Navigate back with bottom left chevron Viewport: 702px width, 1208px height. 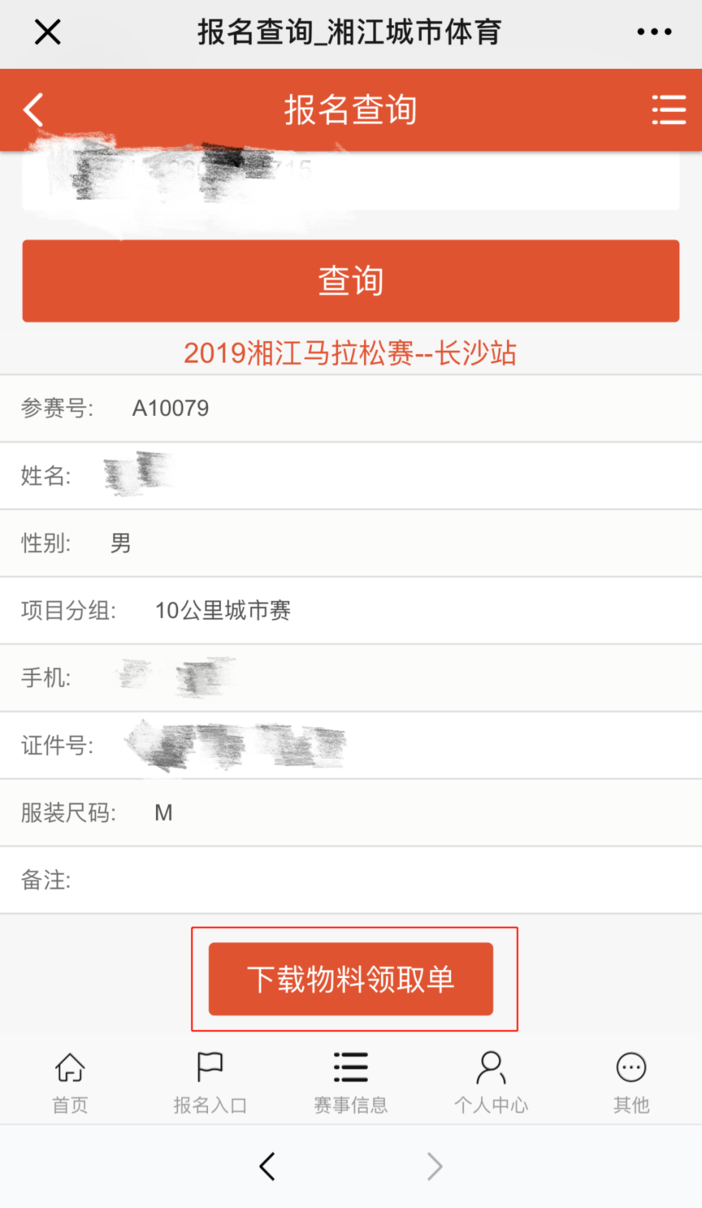click(267, 1166)
